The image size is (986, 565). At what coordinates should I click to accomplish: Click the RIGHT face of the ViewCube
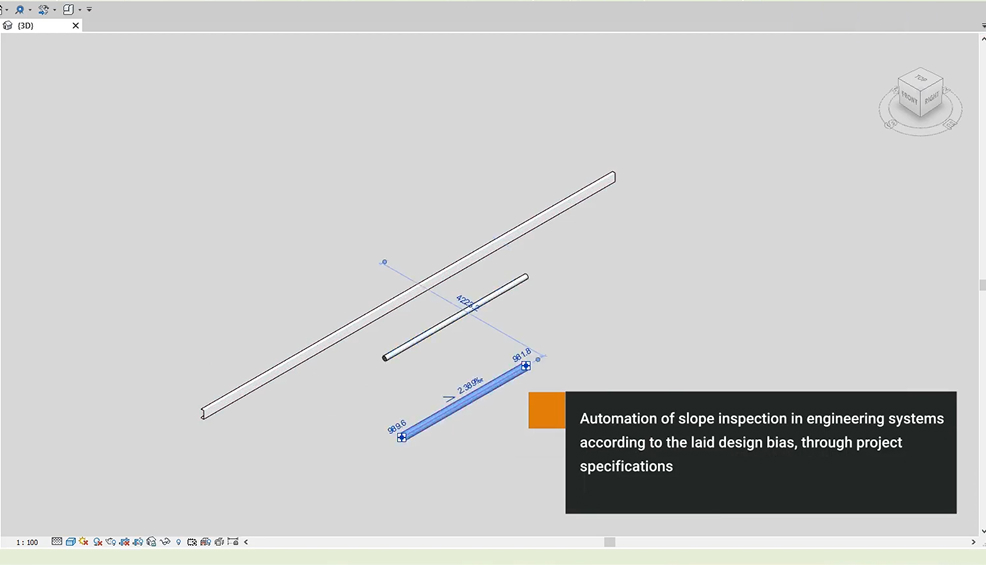tap(931, 99)
